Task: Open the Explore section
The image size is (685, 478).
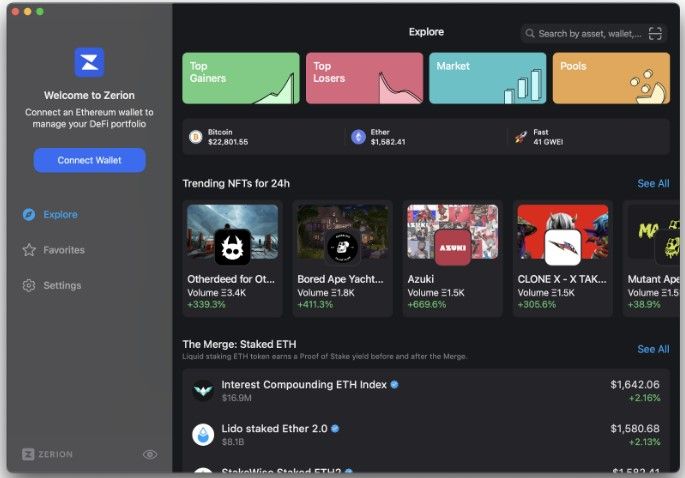Action: (50, 215)
